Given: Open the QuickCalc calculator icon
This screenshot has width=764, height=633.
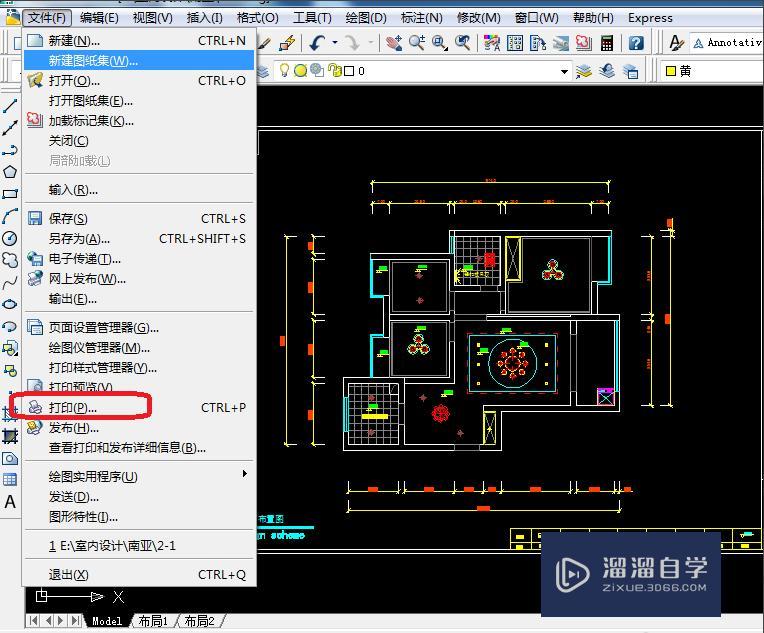Looking at the screenshot, I should click(x=607, y=43).
